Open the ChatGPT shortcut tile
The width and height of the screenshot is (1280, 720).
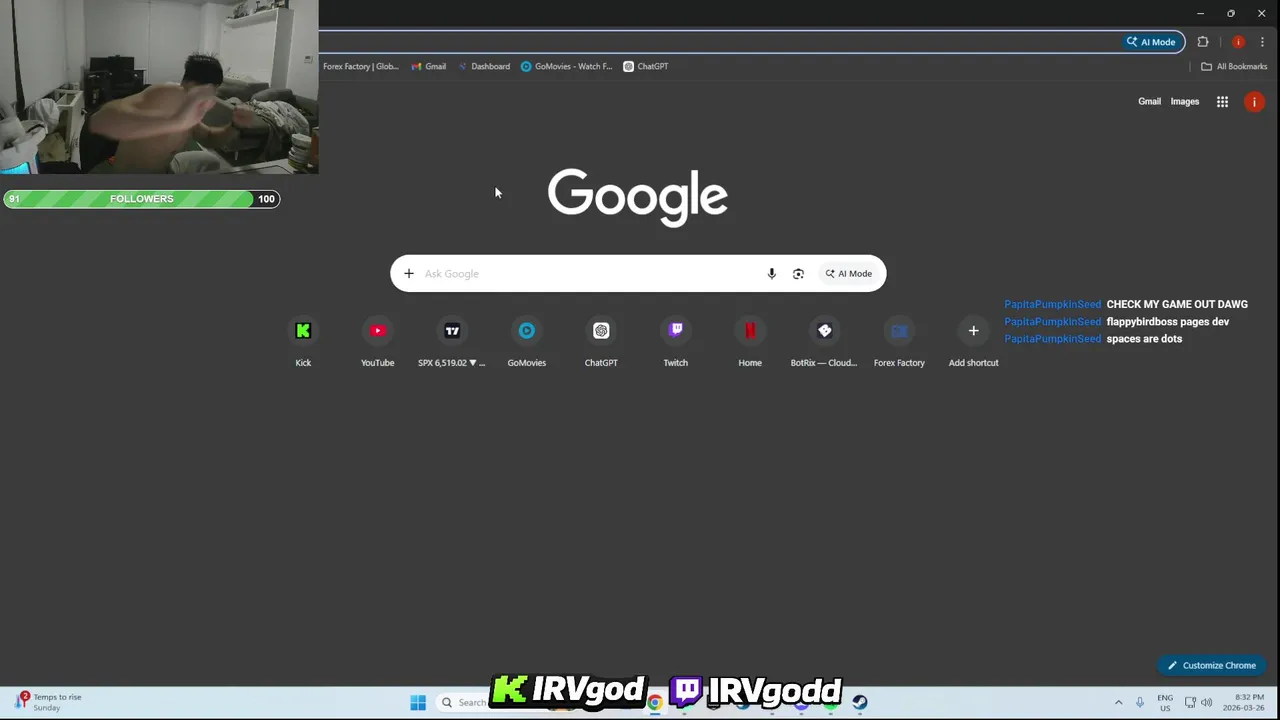(601, 342)
